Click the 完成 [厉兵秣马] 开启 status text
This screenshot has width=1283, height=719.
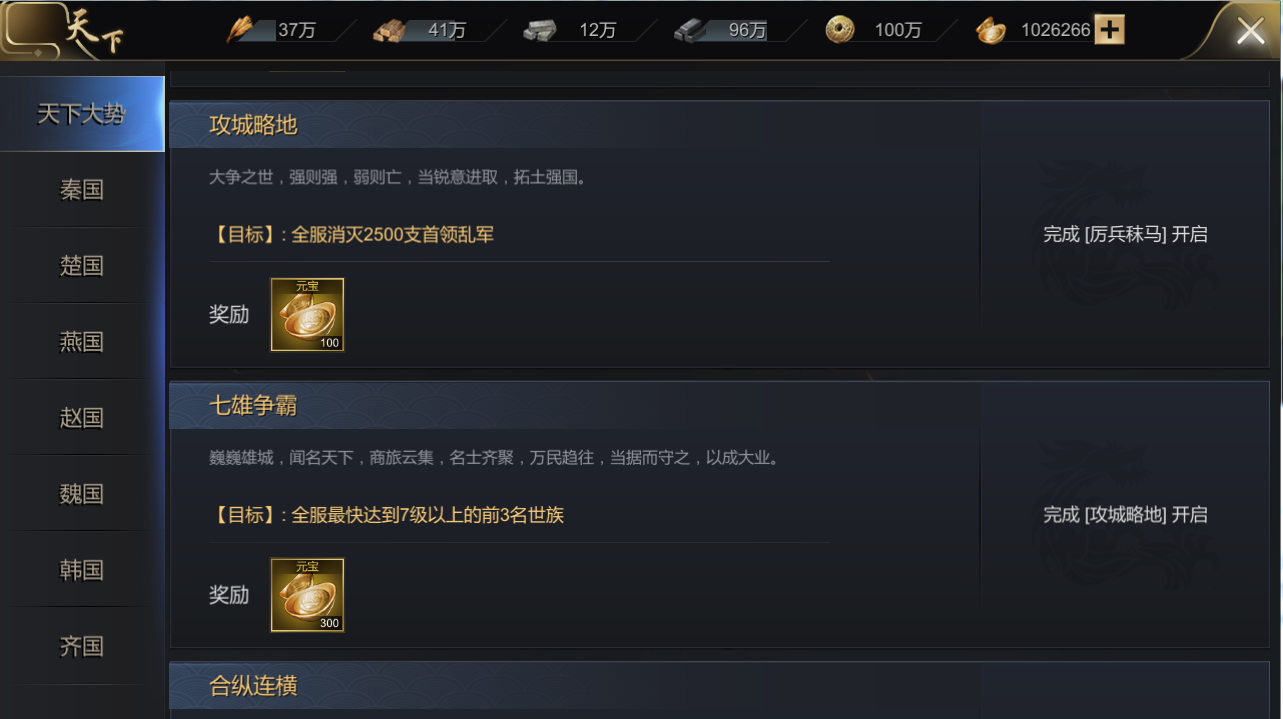tap(1125, 234)
